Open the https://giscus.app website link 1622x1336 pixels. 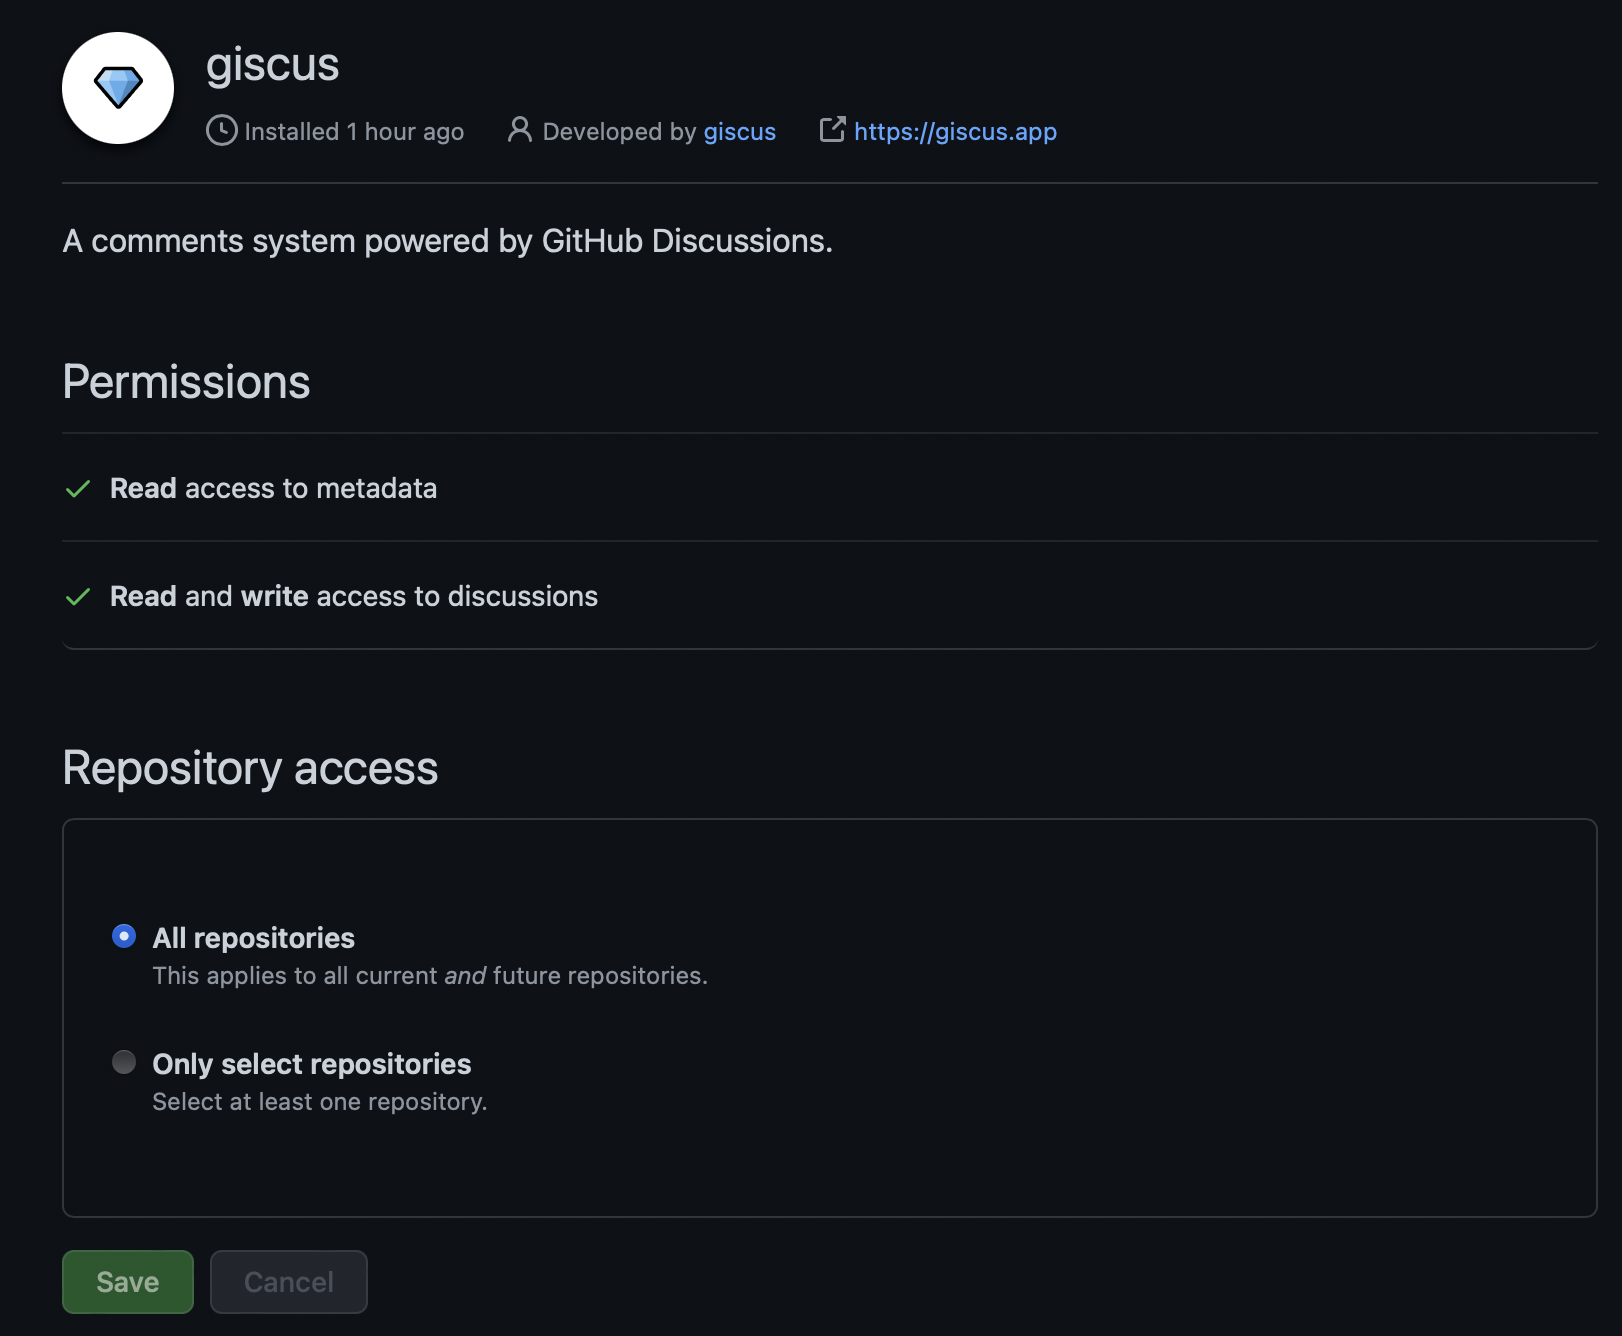(955, 132)
